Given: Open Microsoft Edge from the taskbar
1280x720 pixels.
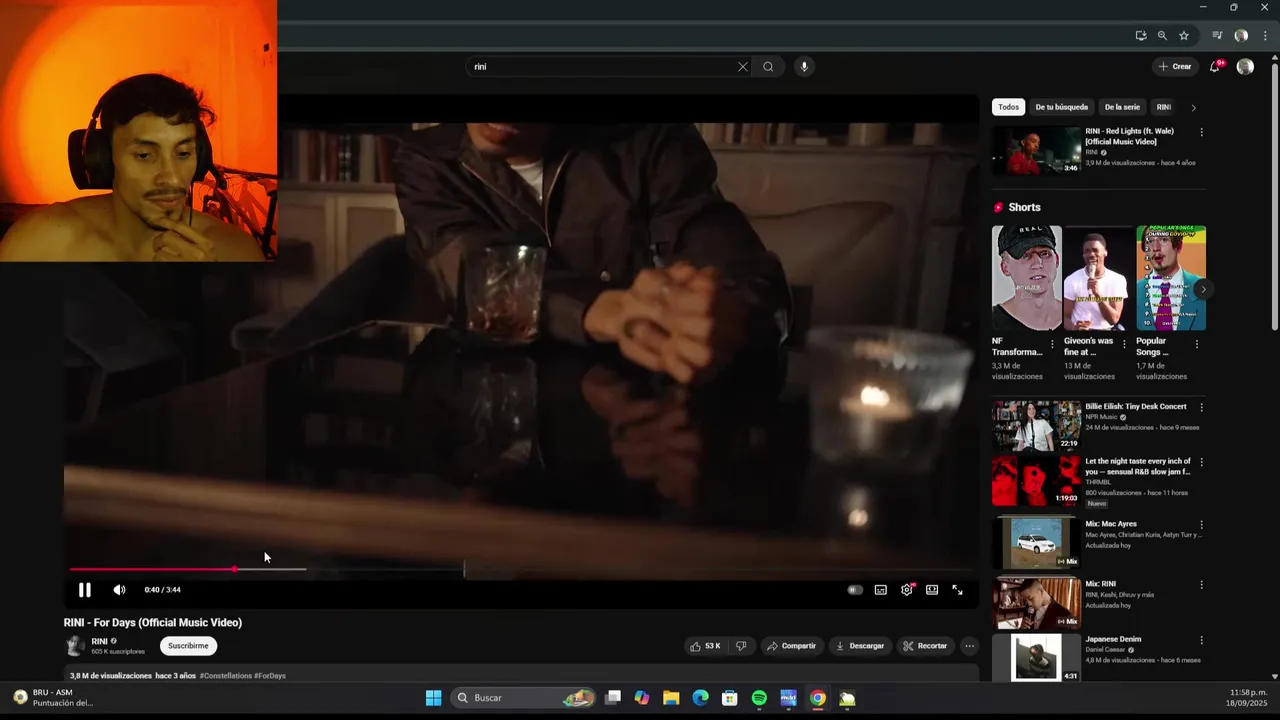Looking at the screenshot, I should pyautogui.click(x=700, y=698).
